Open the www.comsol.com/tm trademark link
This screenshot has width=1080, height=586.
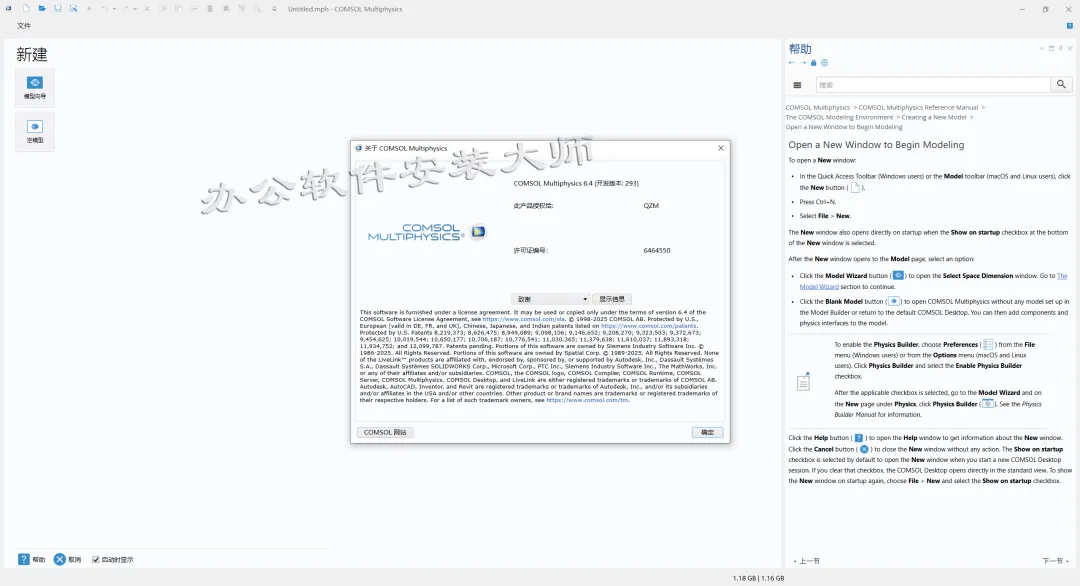[587, 400]
